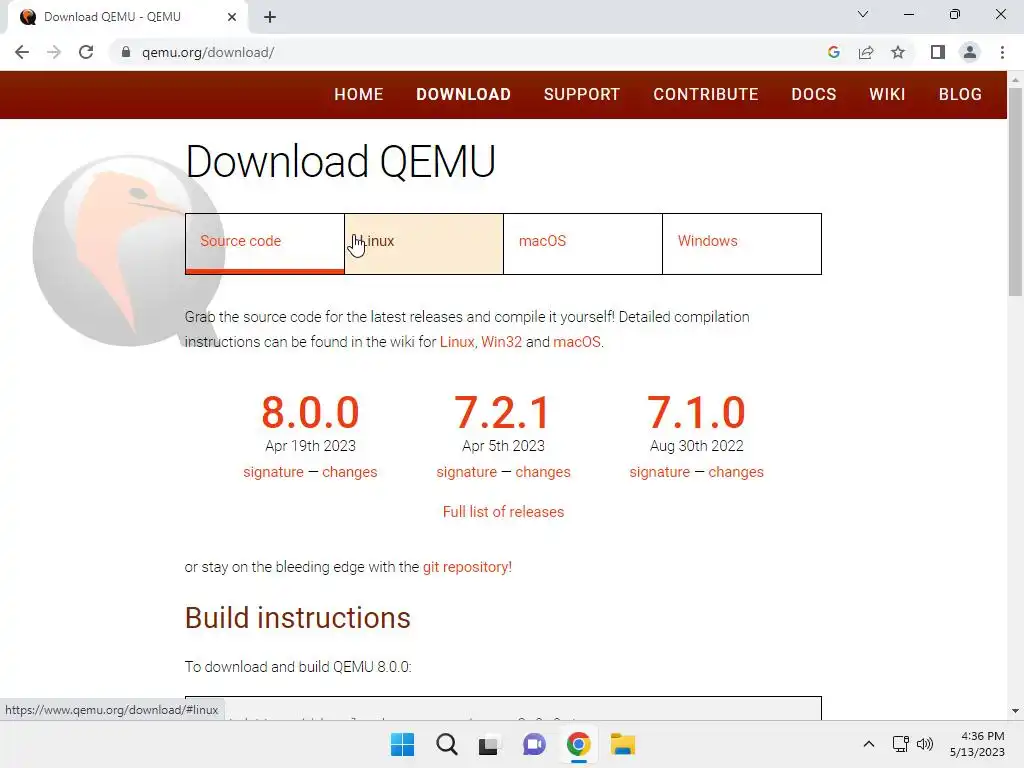Open the taskbar clock and date
This screenshot has width=1024, height=768.
click(977, 744)
